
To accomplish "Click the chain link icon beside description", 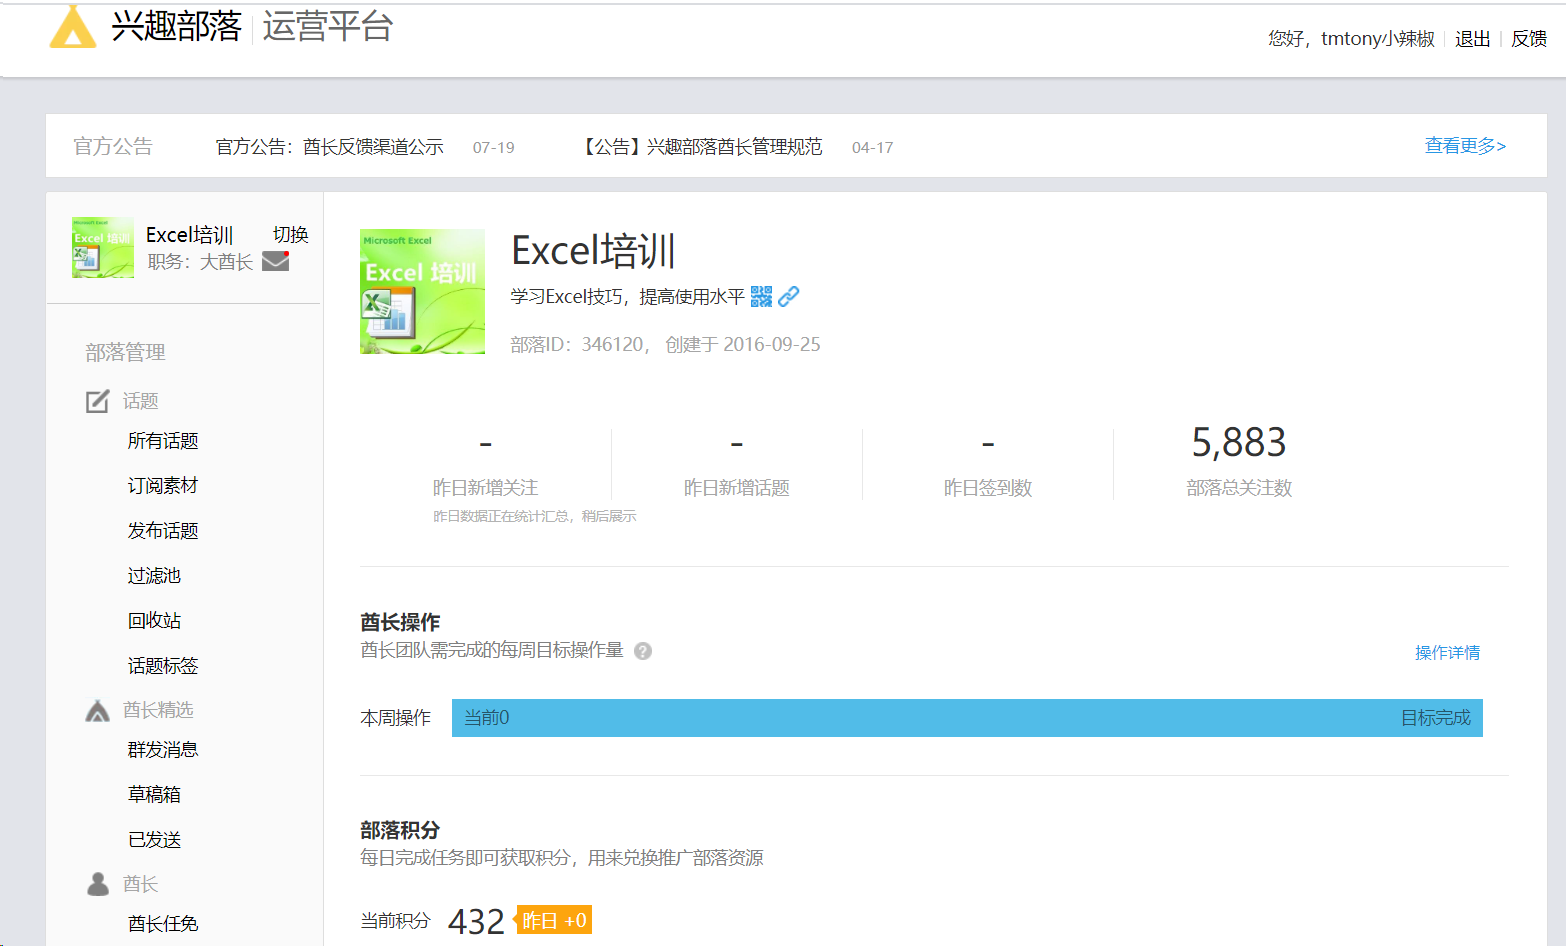I will [x=789, y=296].
